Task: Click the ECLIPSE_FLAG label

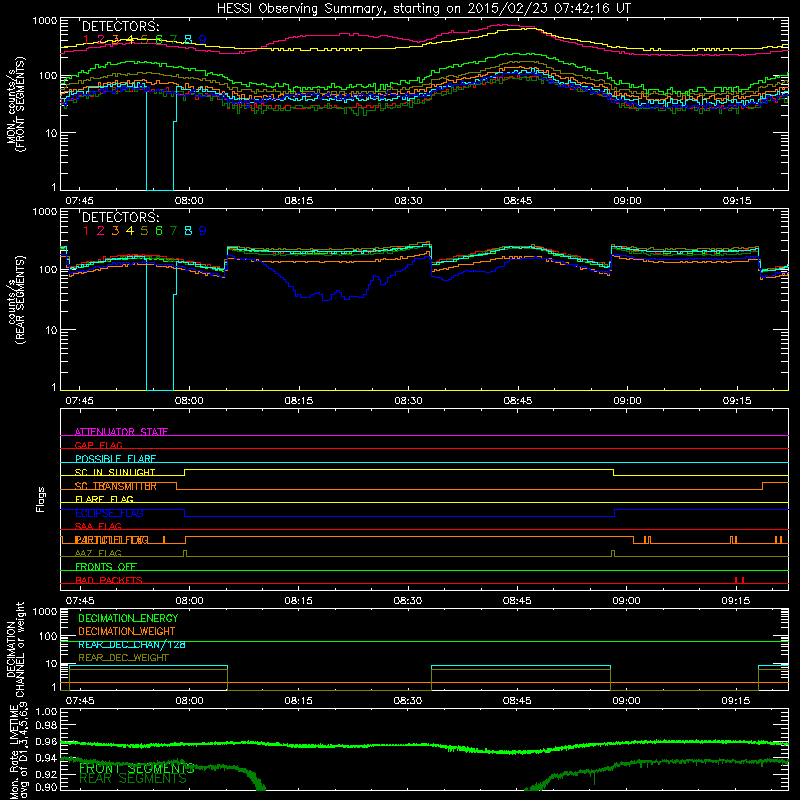Action: point(109,513)
